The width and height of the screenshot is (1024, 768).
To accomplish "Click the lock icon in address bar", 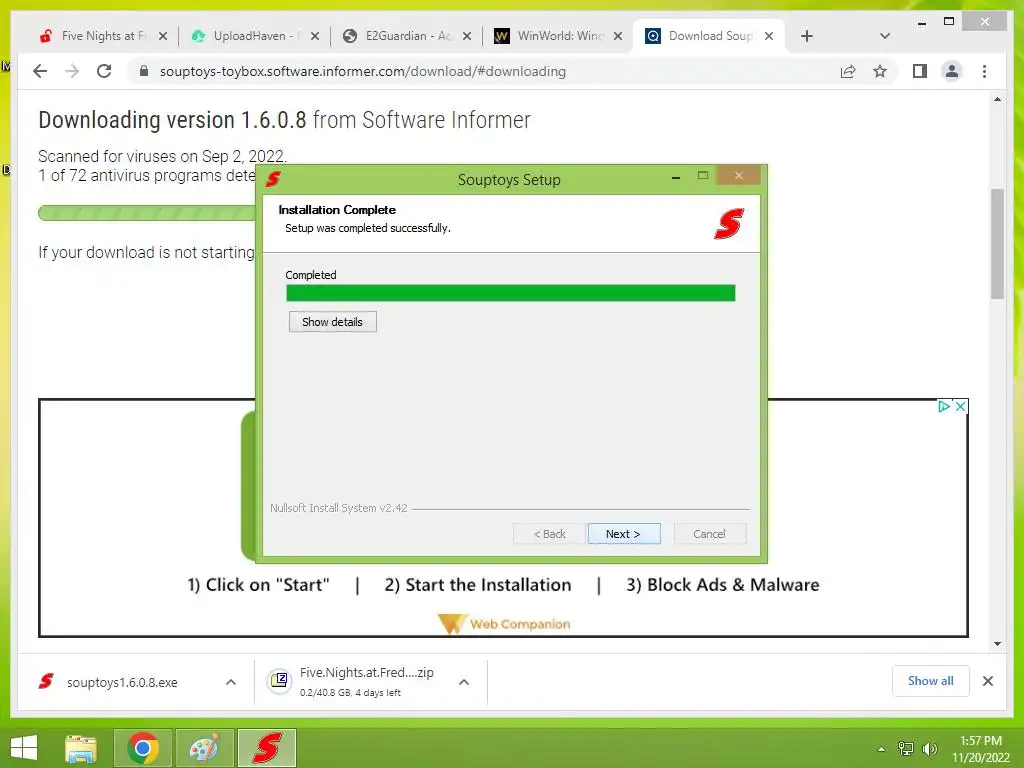I will pos(144,71).
